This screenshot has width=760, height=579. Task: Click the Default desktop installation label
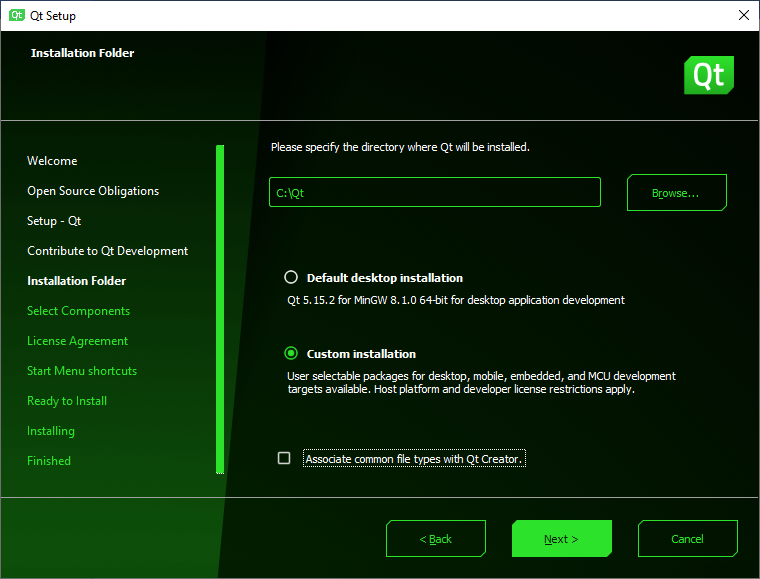pos(385,278)
